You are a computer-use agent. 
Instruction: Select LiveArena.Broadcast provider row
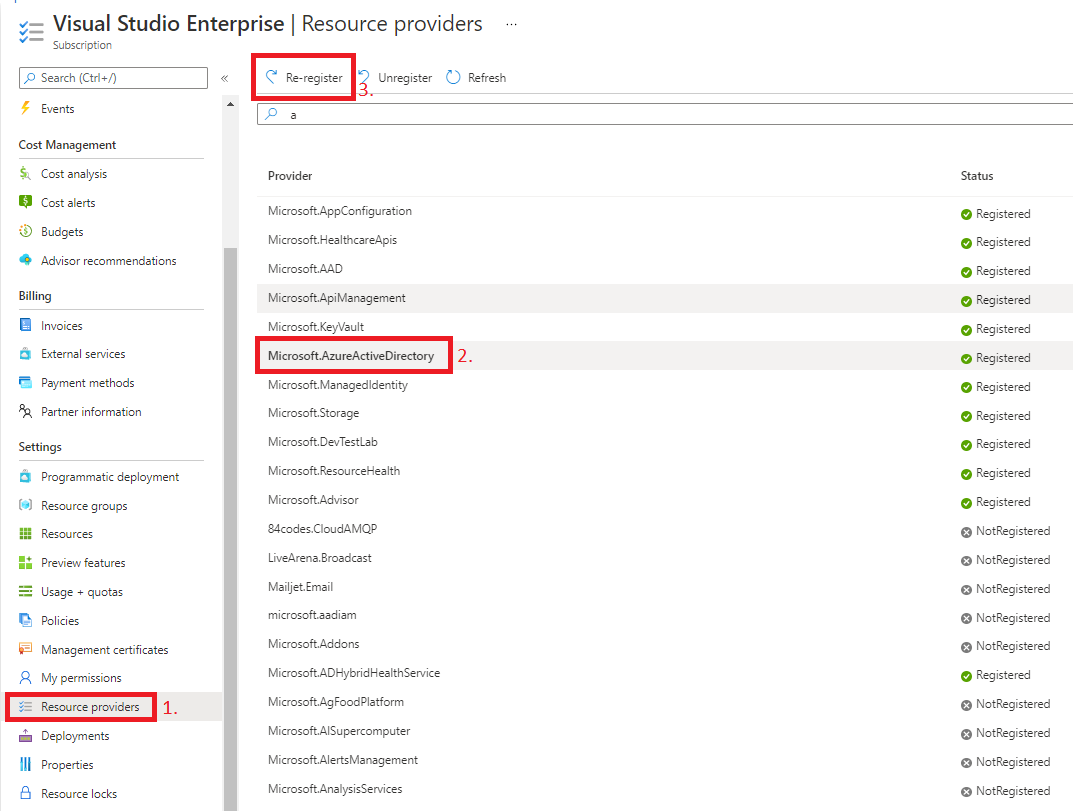[665, 558]
